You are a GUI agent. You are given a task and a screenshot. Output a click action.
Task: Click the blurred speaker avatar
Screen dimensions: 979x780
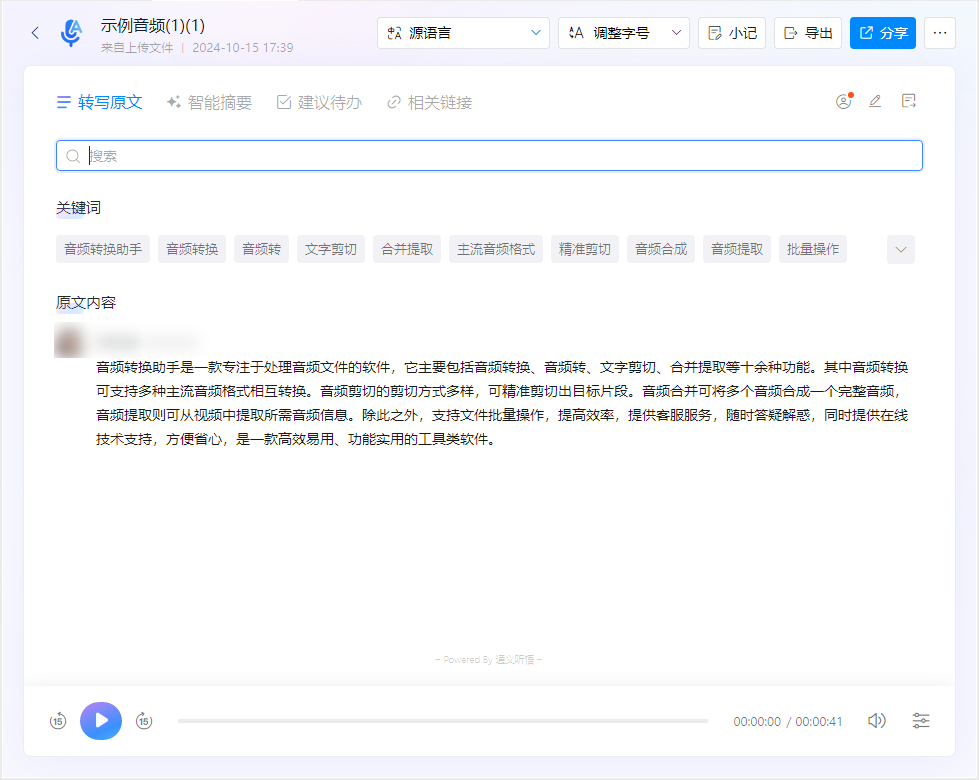click(69, 340)
